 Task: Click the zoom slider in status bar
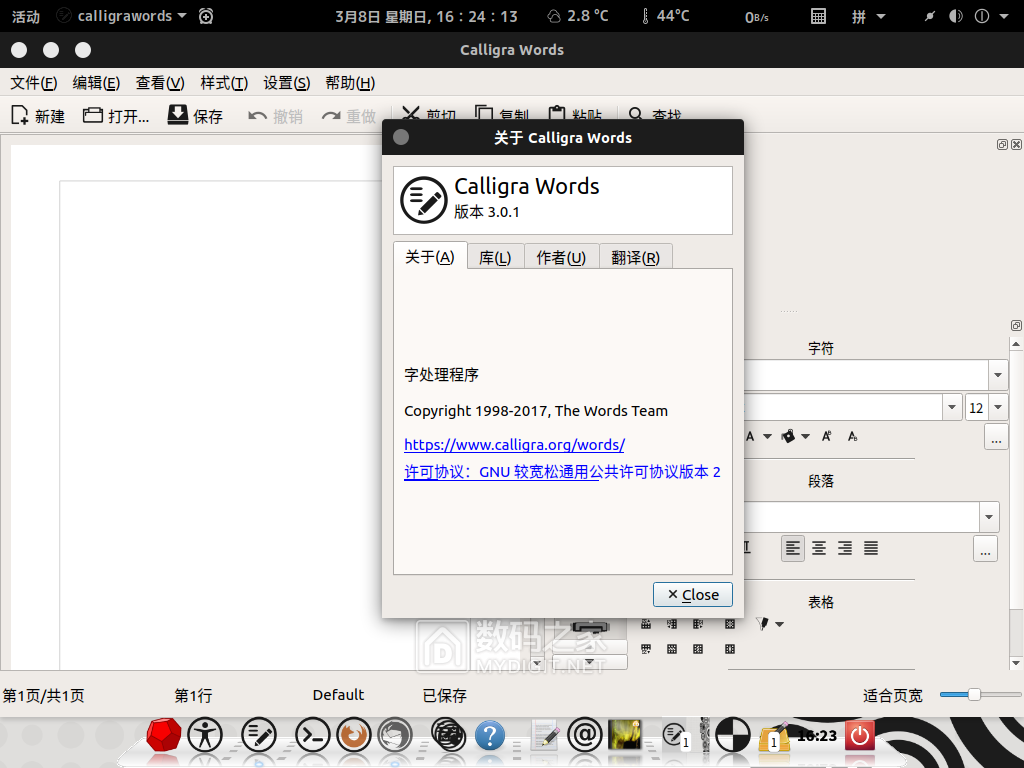pos(973,694)
